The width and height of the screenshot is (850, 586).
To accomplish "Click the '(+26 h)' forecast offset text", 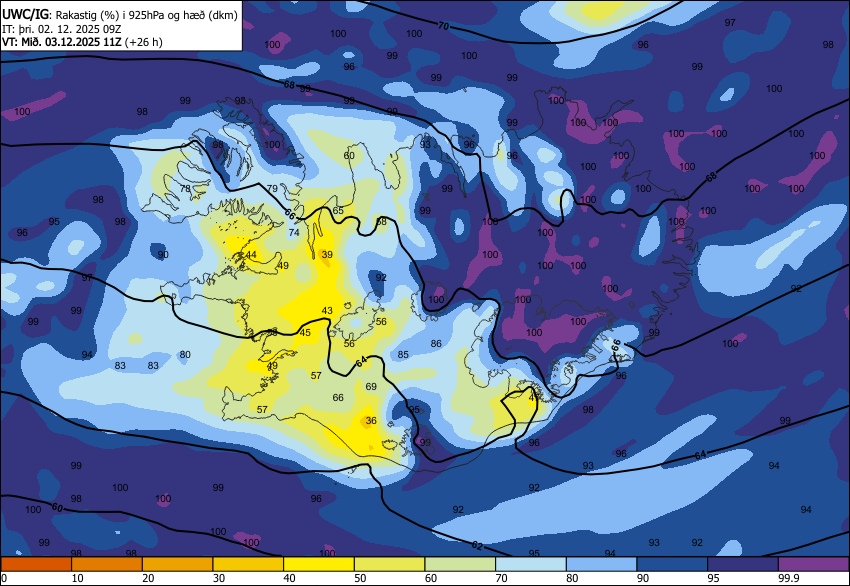I will click(x=144, y=42).
